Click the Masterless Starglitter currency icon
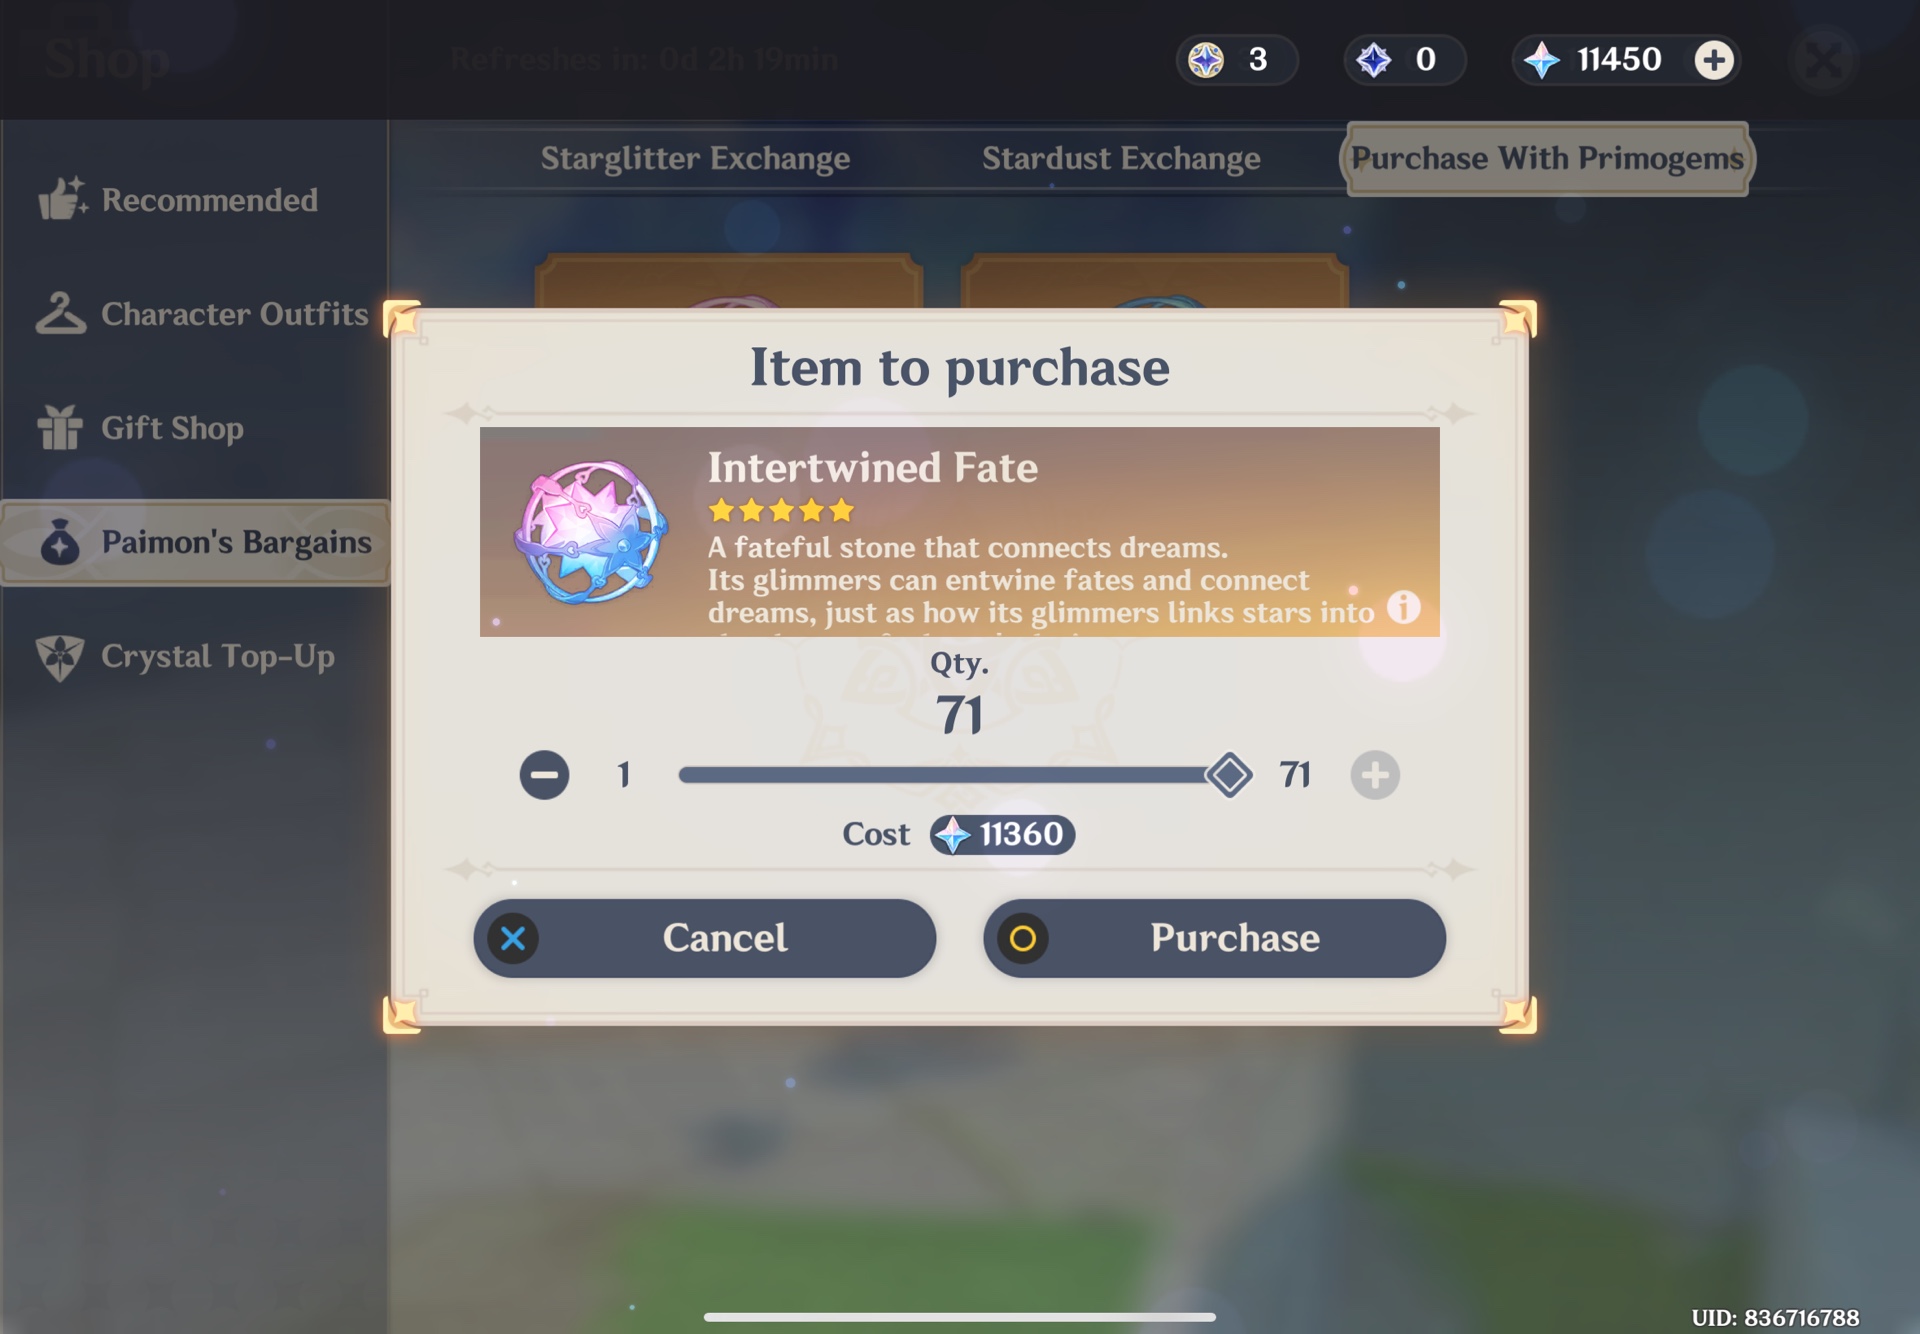The height and width of the screenshot is (1334, 1920). click(x=1206, y=60)
